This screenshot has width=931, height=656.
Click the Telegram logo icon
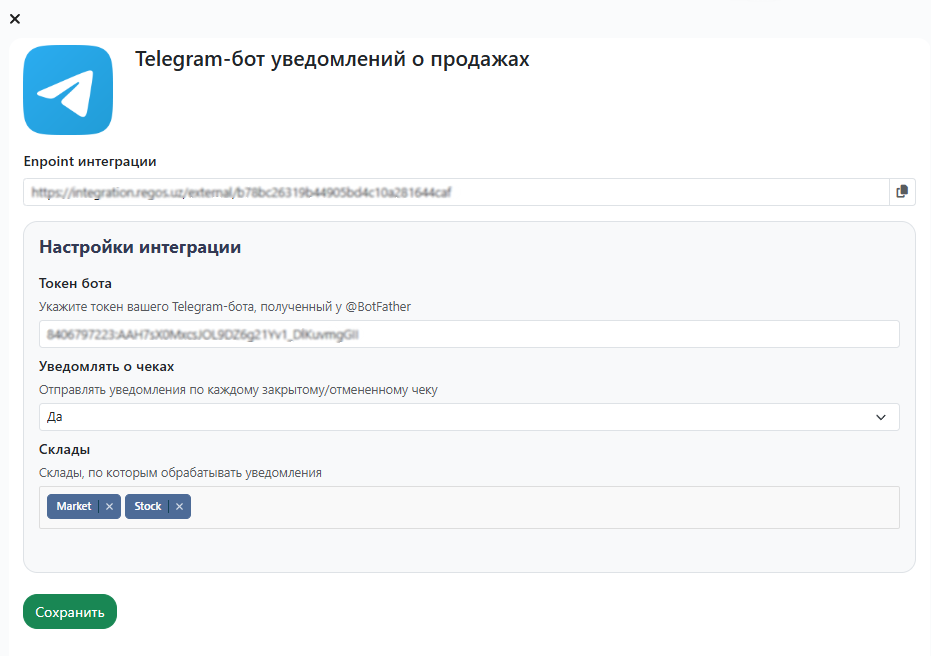68,90
